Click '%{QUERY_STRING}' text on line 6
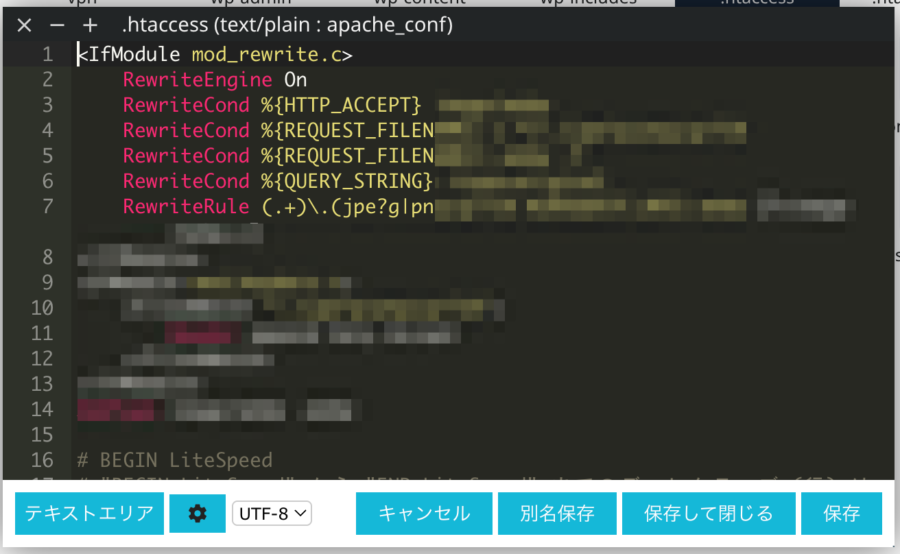The height and width of the screenshot is (554, 900). [347, 181]
